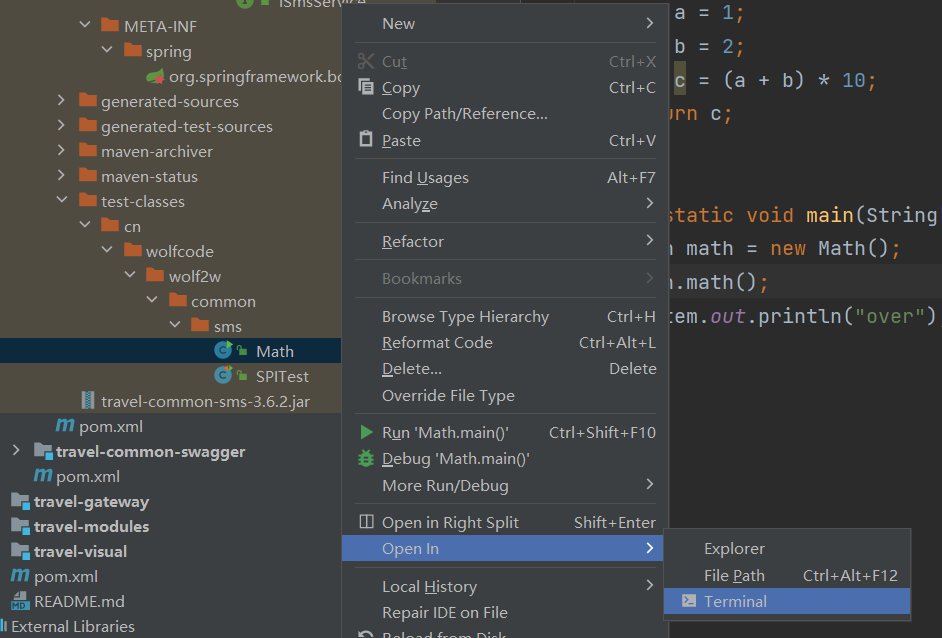Choose Explorer in Open In submenu
Image resolution: width=942 pixels, height=638 pixels.
787,548
